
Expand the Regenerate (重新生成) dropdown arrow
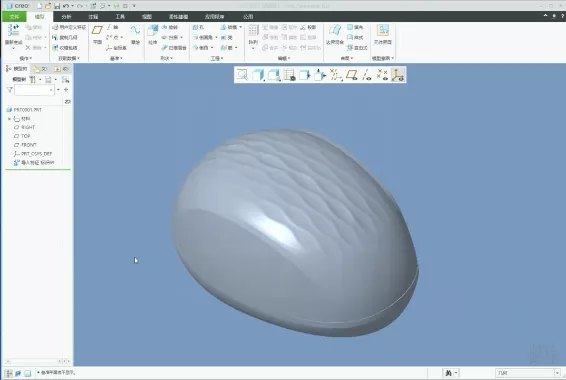(13, 48)
